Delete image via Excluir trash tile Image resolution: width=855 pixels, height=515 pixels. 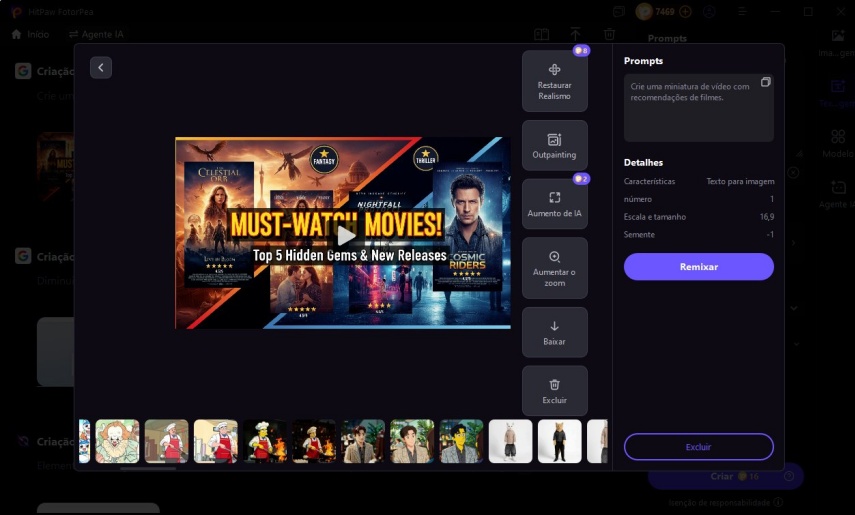[x=555, y=391]
